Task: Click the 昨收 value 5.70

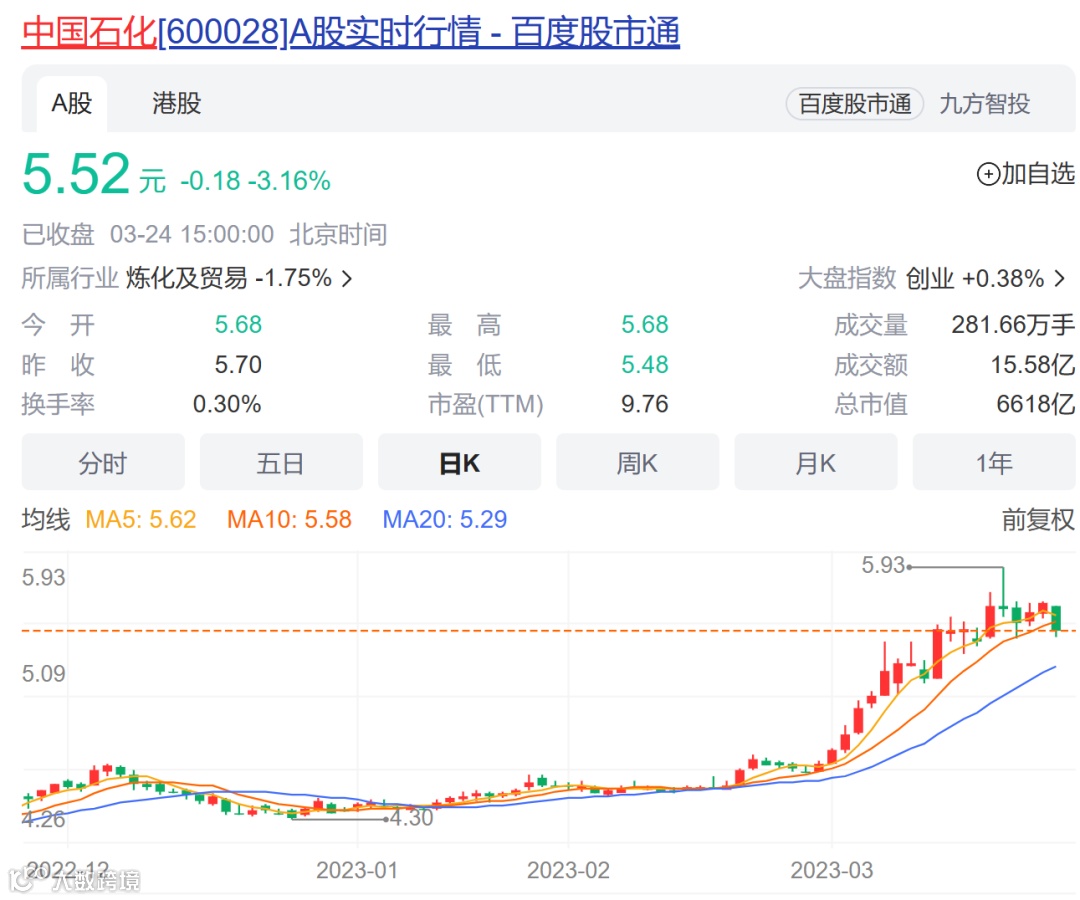Action: (x=238, y=364)
